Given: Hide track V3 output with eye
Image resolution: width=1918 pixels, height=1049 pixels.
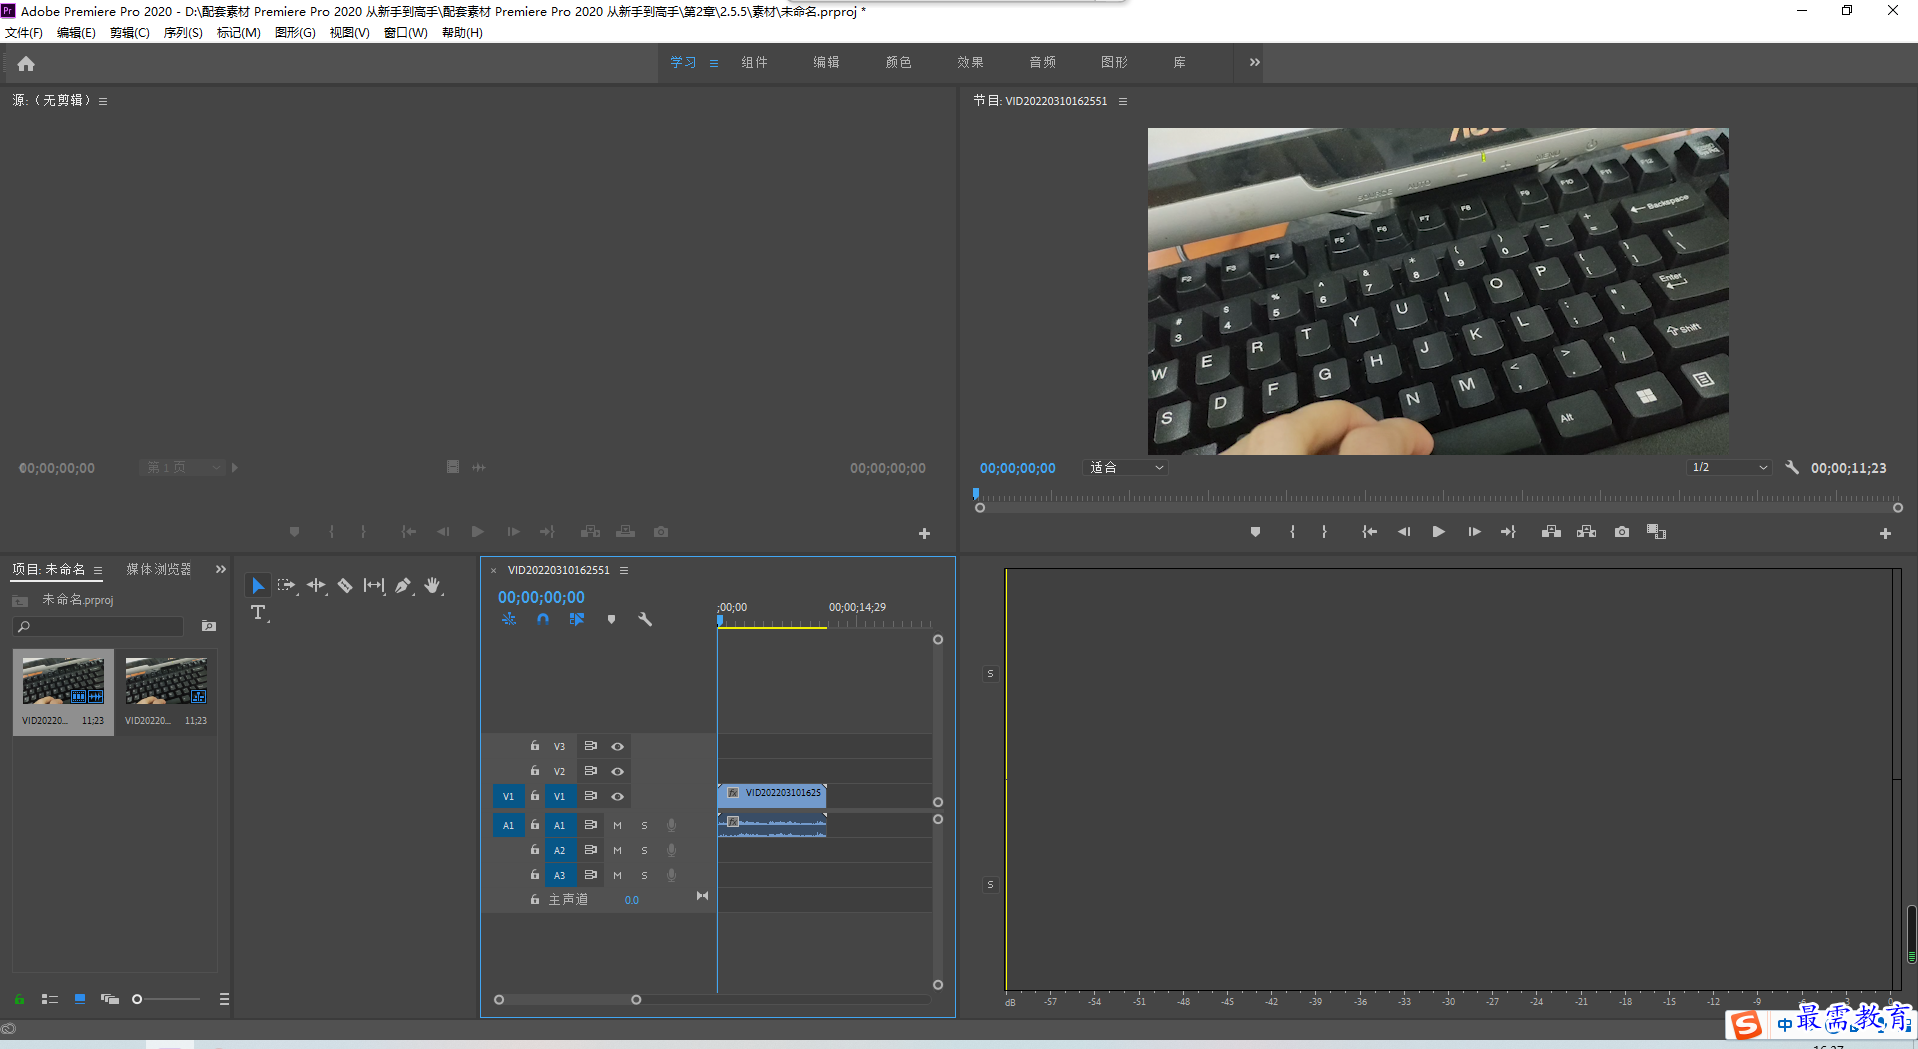Looking at the screenshot, I should pos(617,746).
